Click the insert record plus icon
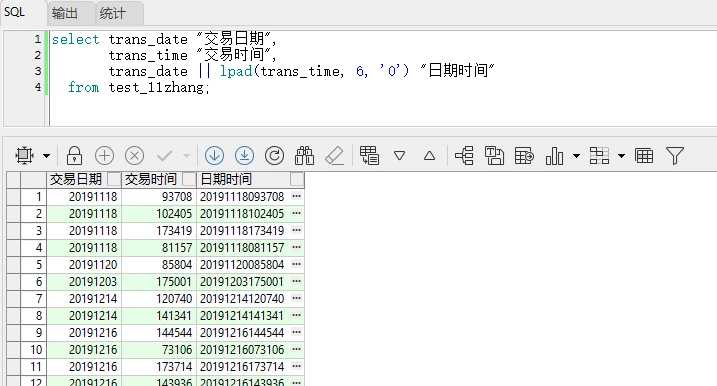Viewport: 717px width, 386px height. coord(104,155)
